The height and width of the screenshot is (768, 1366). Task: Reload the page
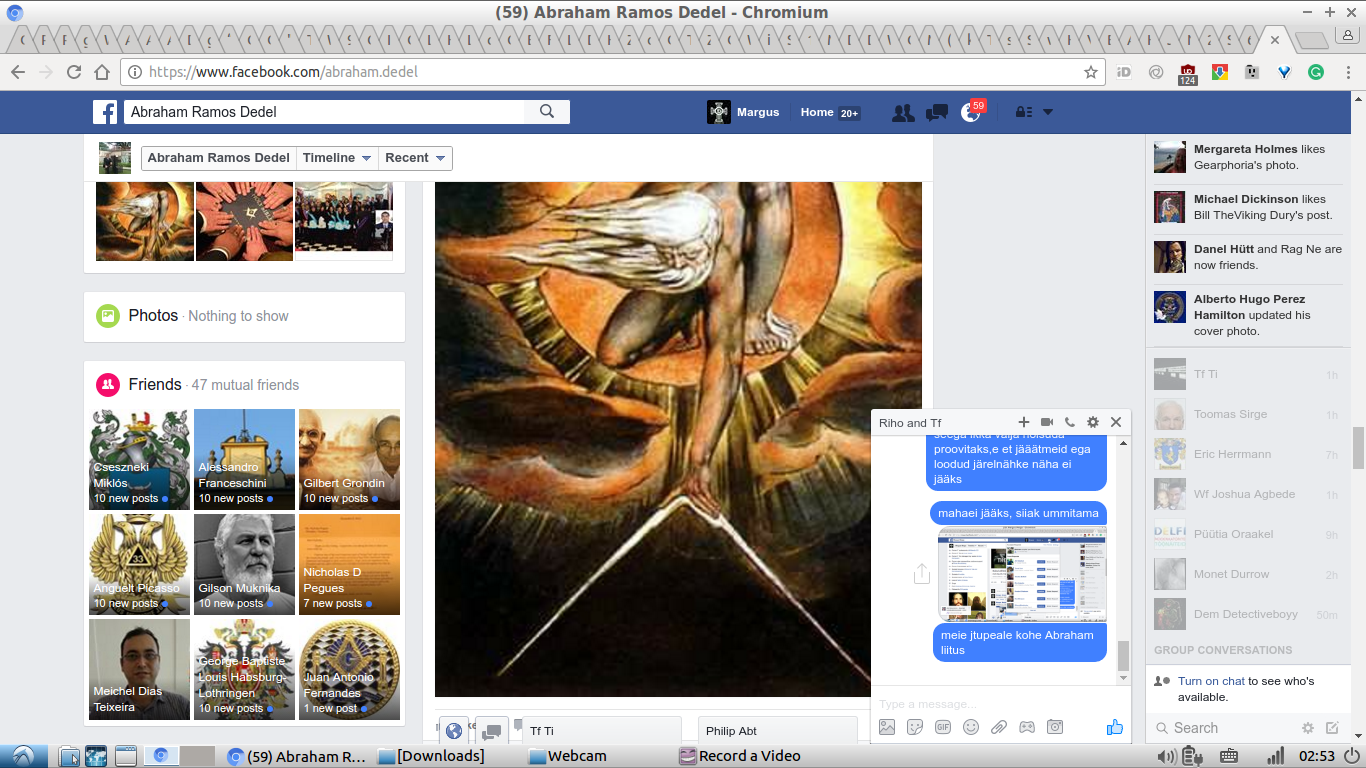(x=74, y=72)
